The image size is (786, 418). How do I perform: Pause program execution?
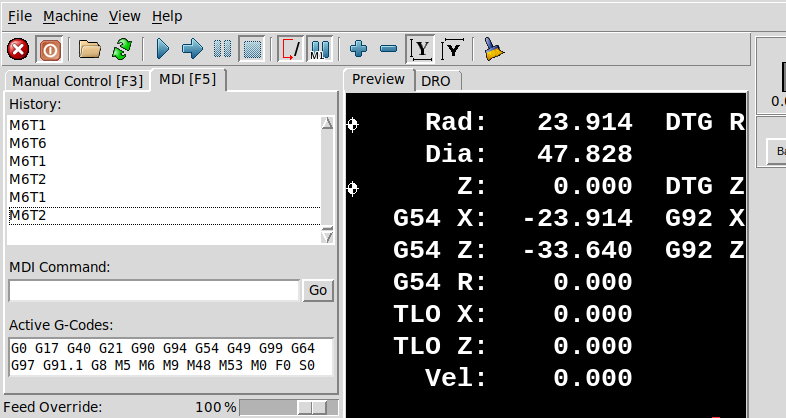pos(222,49)
